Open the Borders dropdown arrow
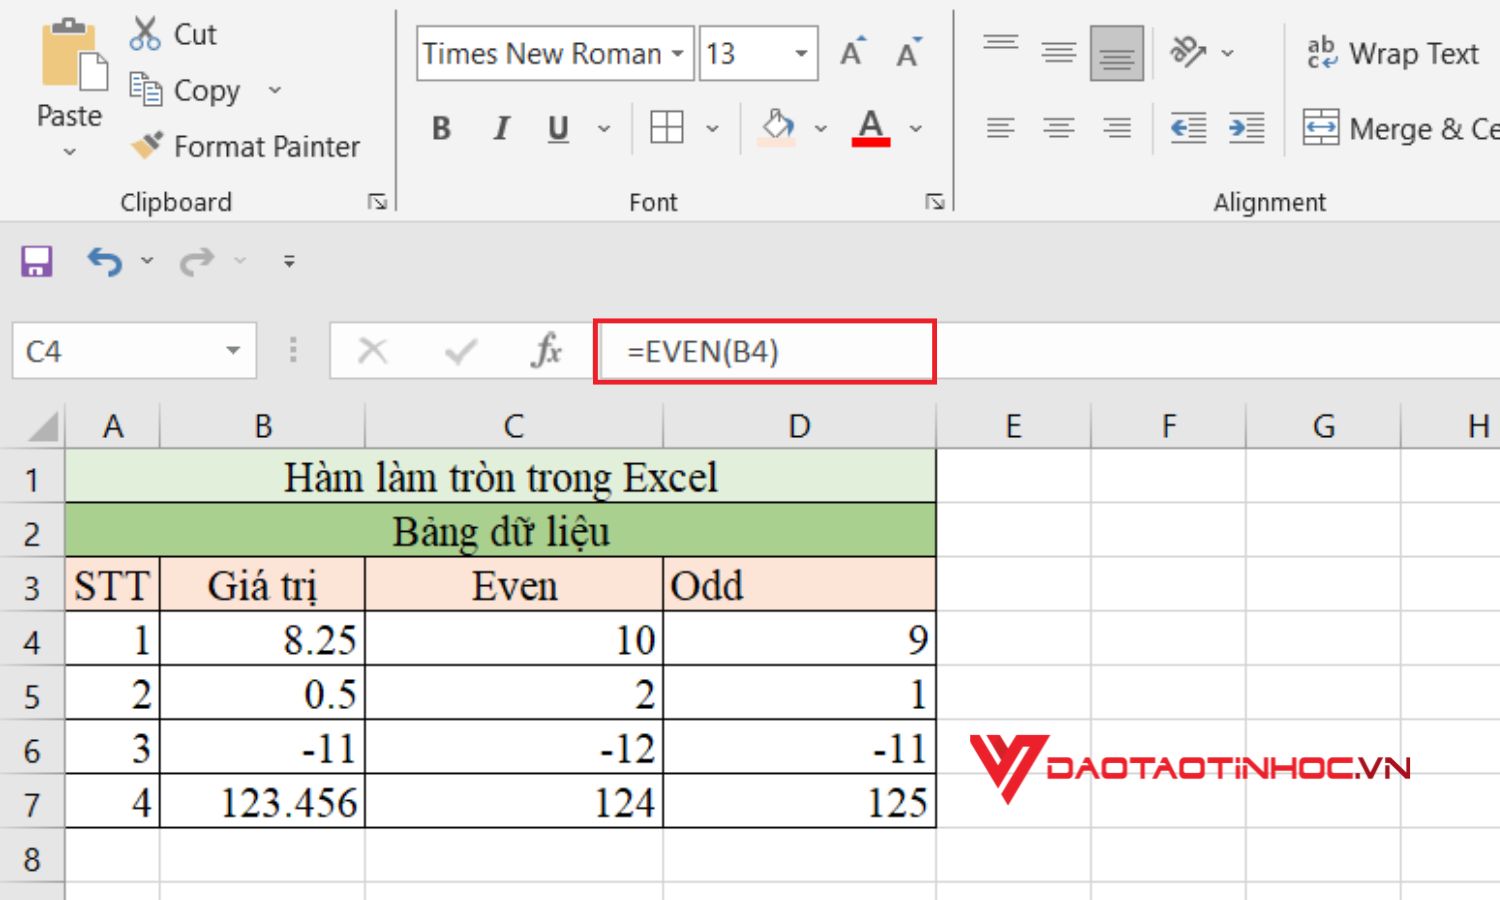This screenshot has height=900, width=1500. click(713, 128)
